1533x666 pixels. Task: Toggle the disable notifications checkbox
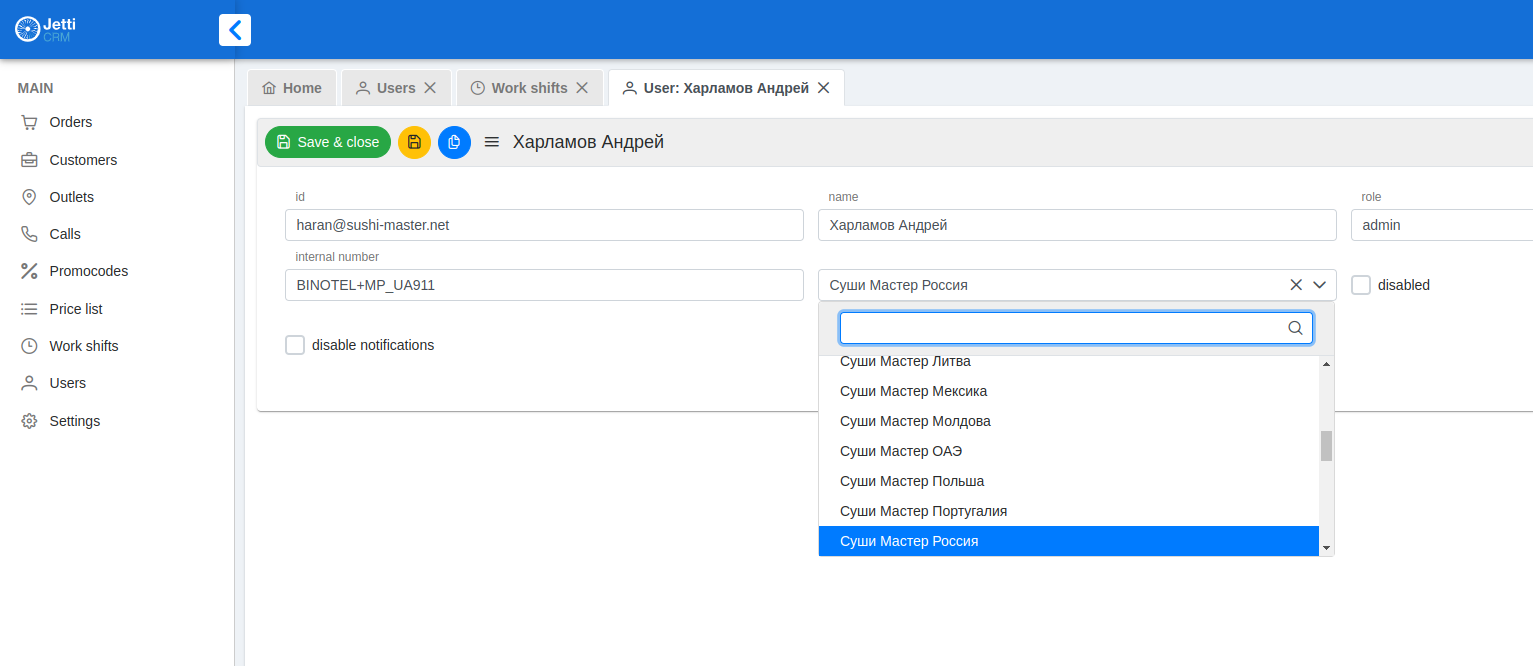295,345
